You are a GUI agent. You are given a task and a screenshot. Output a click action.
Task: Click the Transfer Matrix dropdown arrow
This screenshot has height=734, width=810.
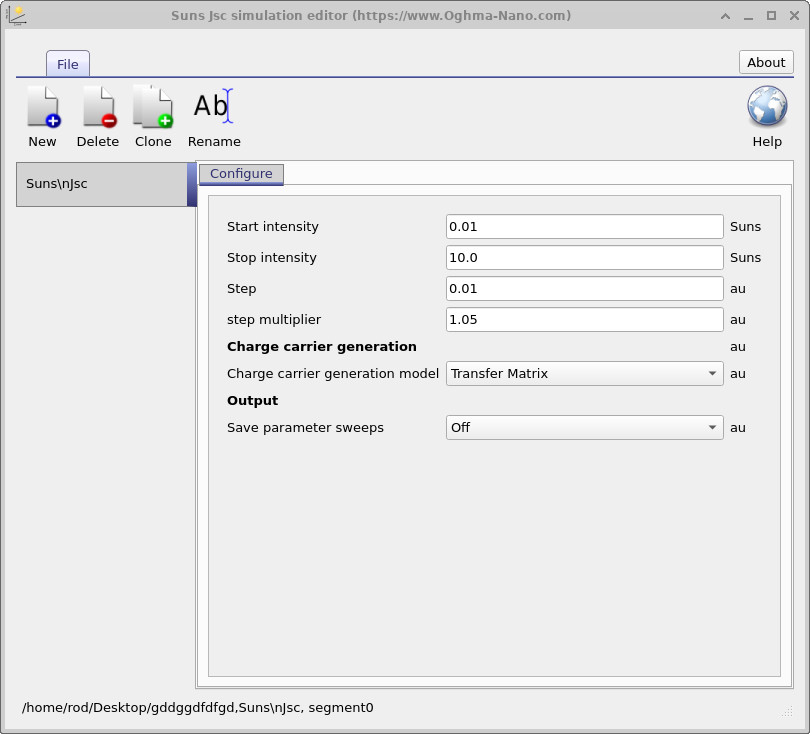click(x=712, y=374)
